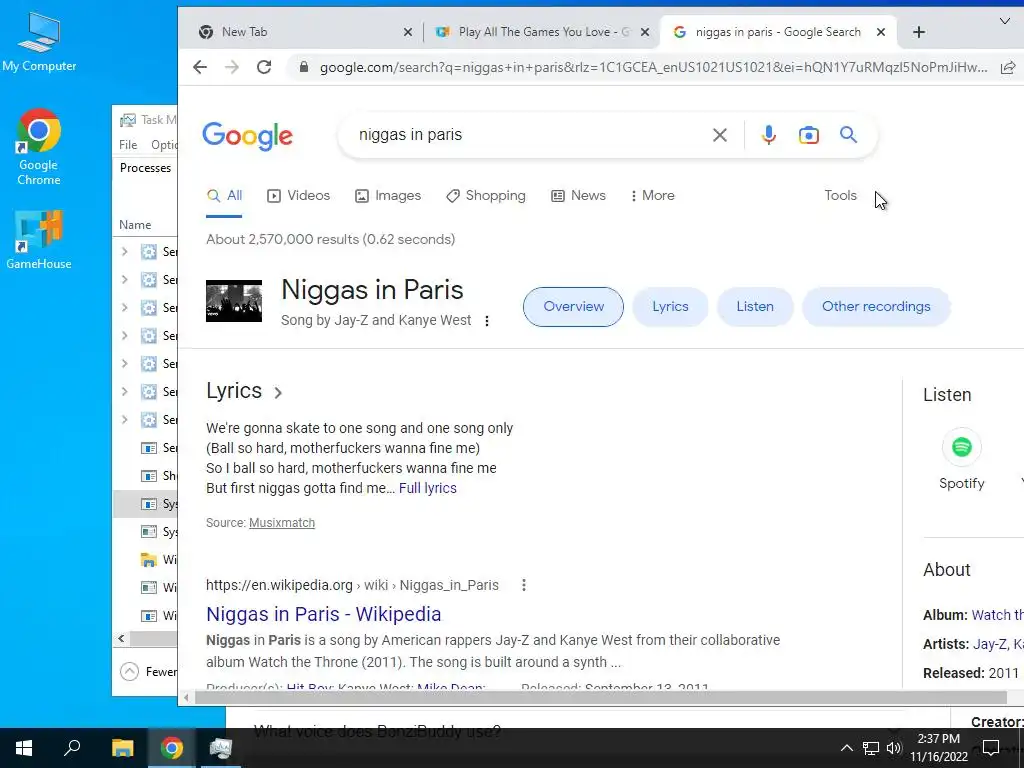Open the Windows Start menu

pyautogui.click(x=24, y=748)
